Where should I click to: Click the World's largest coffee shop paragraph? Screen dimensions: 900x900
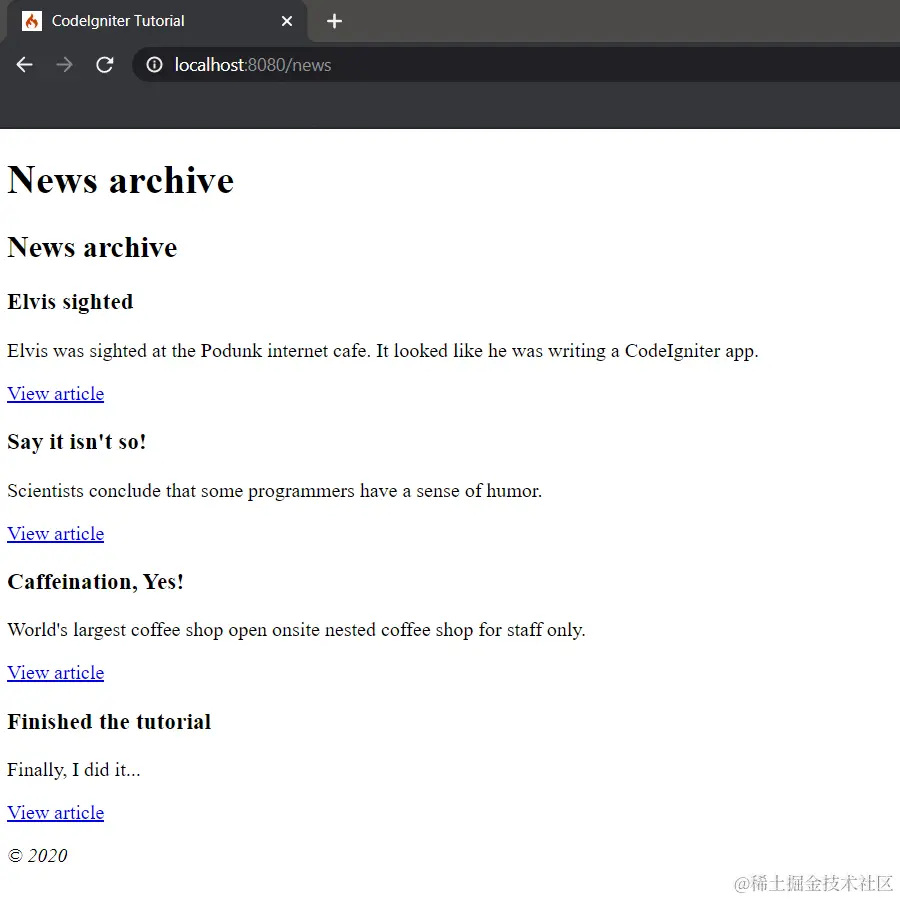[296, 630]
